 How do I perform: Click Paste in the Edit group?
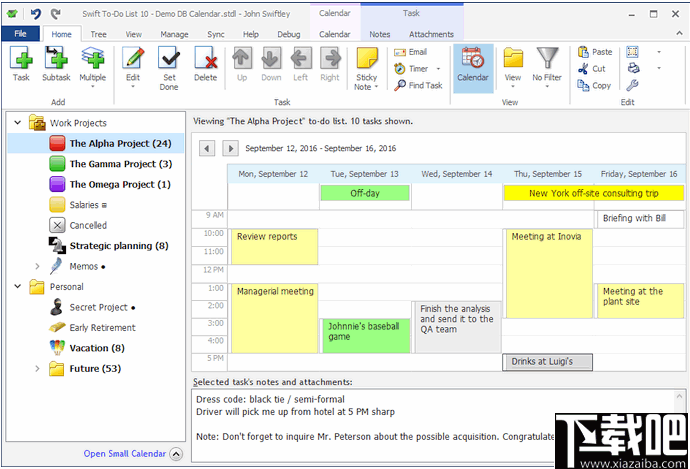coord(595,52)
